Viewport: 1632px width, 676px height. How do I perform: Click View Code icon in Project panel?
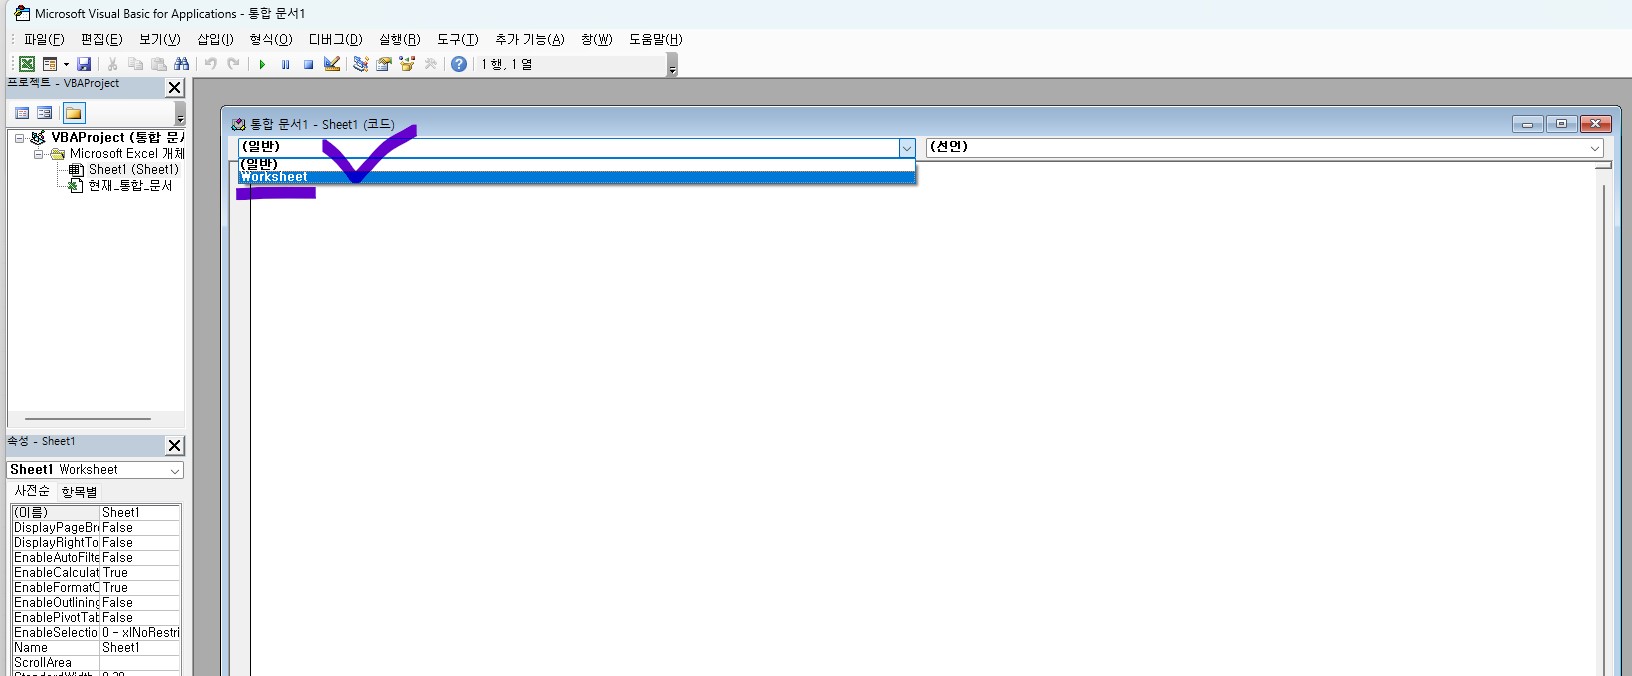(x=22, y=113)
